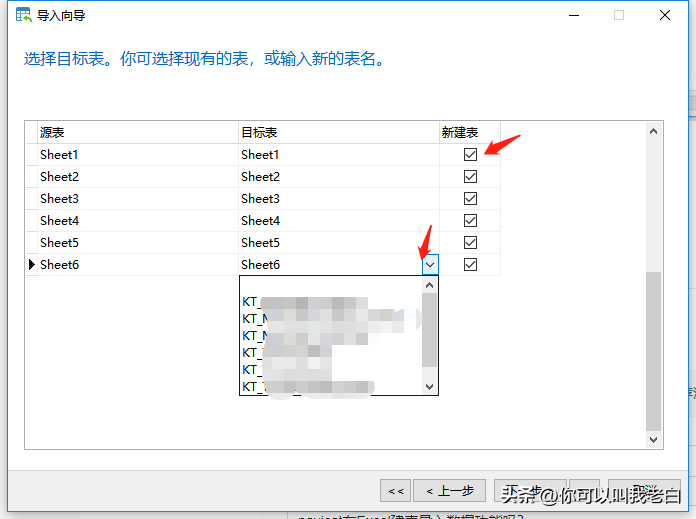Go to the first step with << button
Viewport: 696px width, 519px height.
pyautogui.click(x=395, y=491)
